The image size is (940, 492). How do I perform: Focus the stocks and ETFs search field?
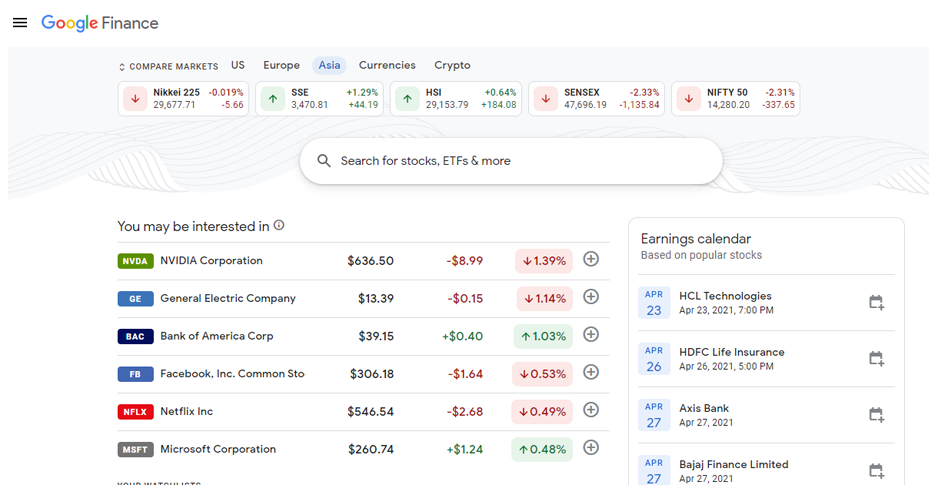click(511, 161)
